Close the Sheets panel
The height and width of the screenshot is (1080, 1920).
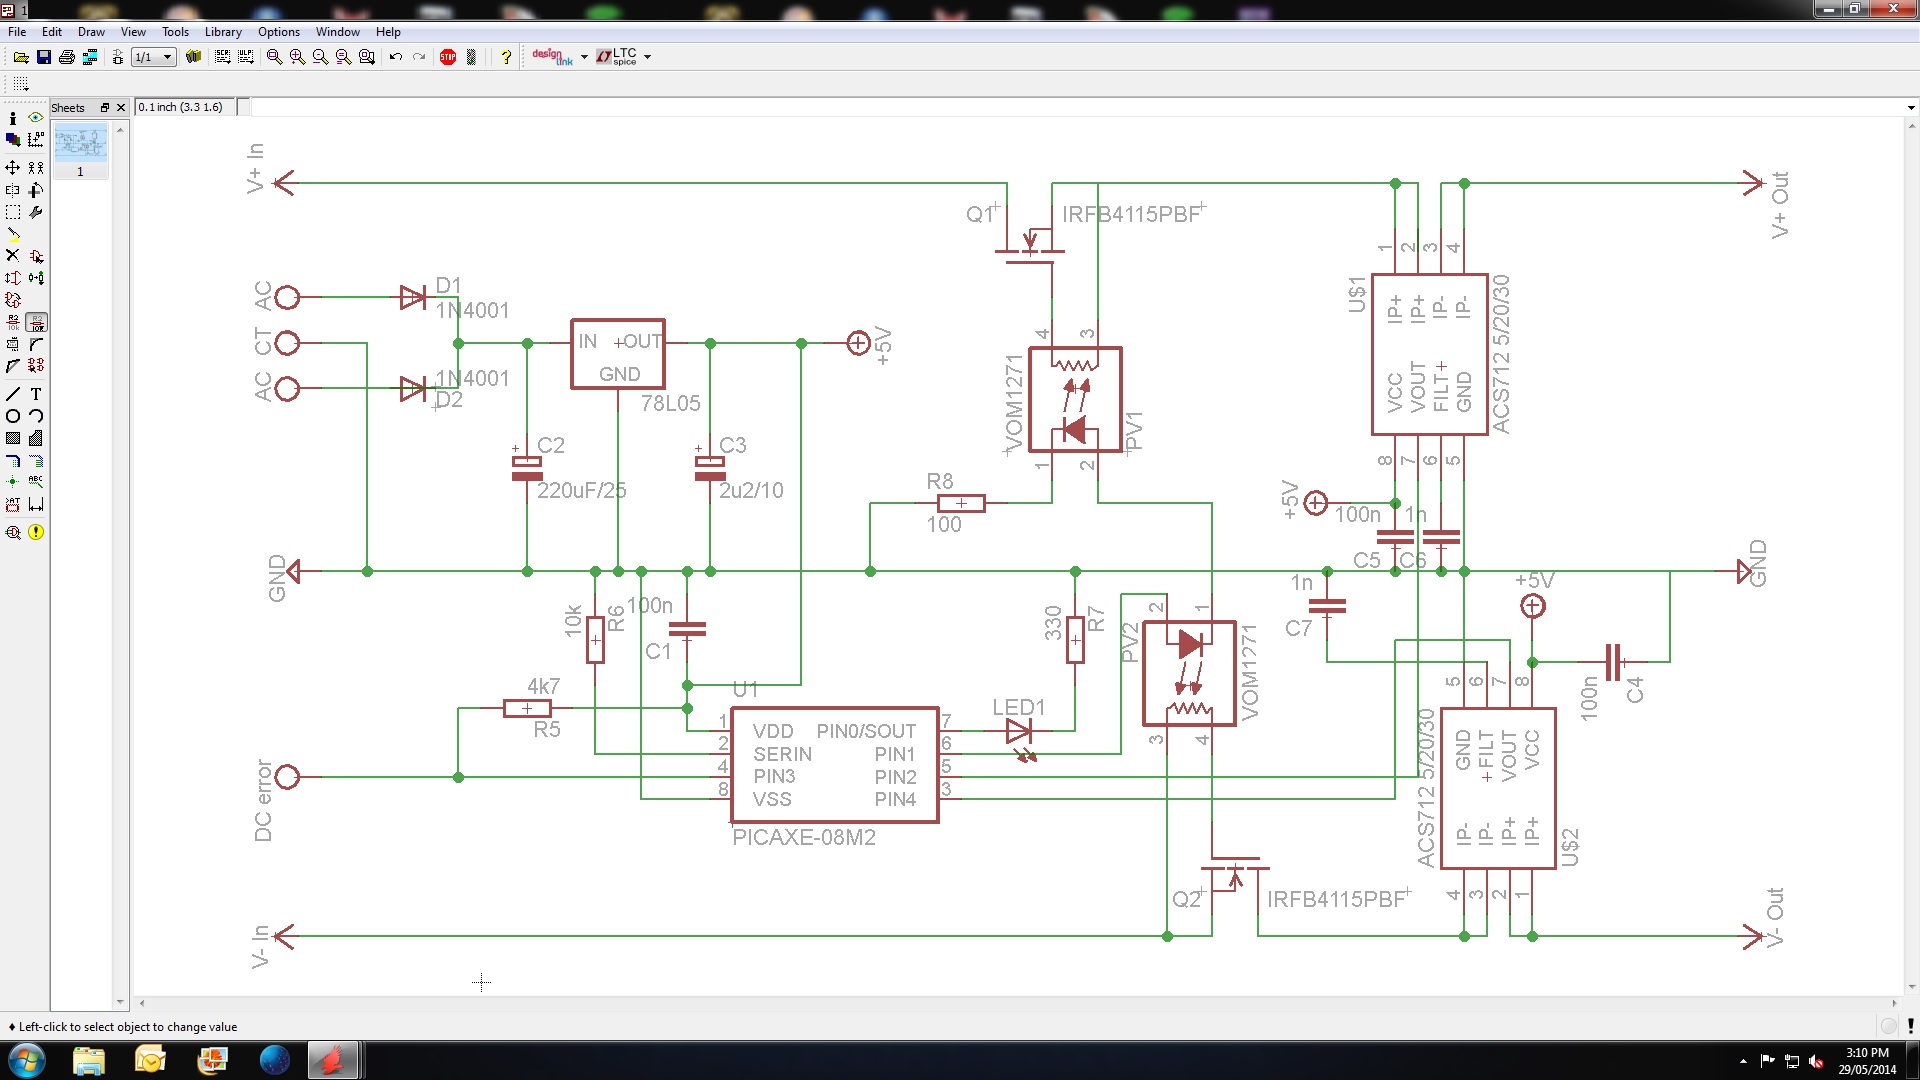coord(121,107)
